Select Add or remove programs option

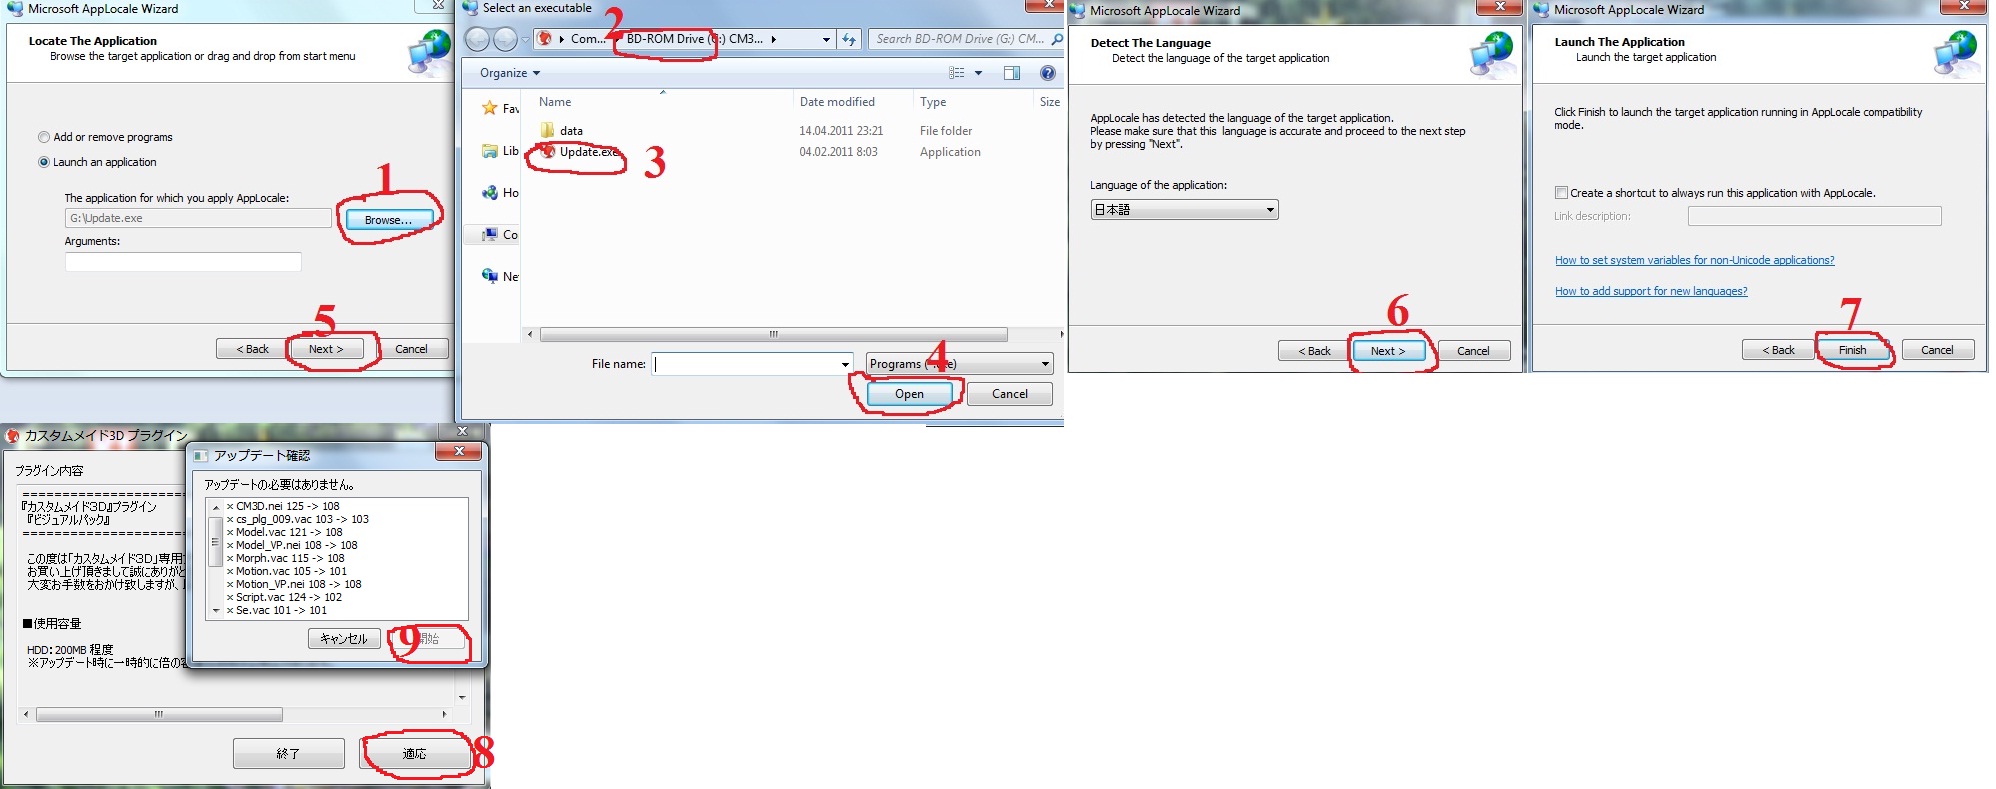pos(43,137)
